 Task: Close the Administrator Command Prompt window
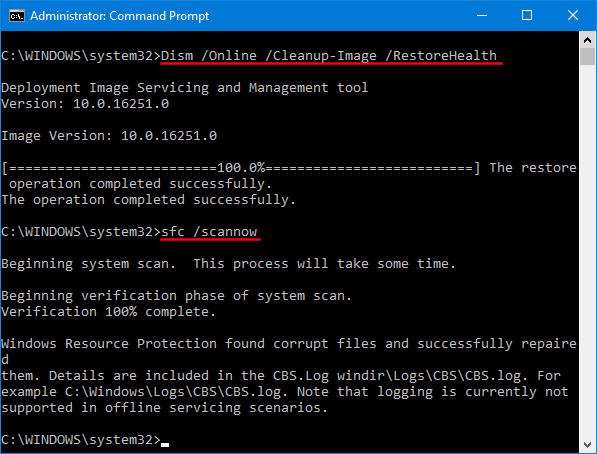click(573, 16)
